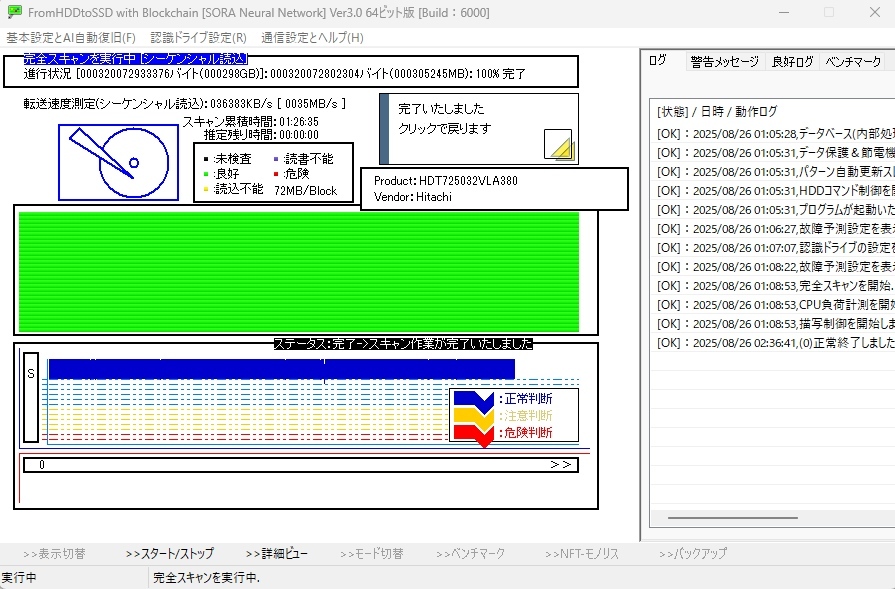The width and height of the screenshot is (895, 589).
Task: Select log entry 01:05:31 プログラムが起動
Action: click(775, 209)
